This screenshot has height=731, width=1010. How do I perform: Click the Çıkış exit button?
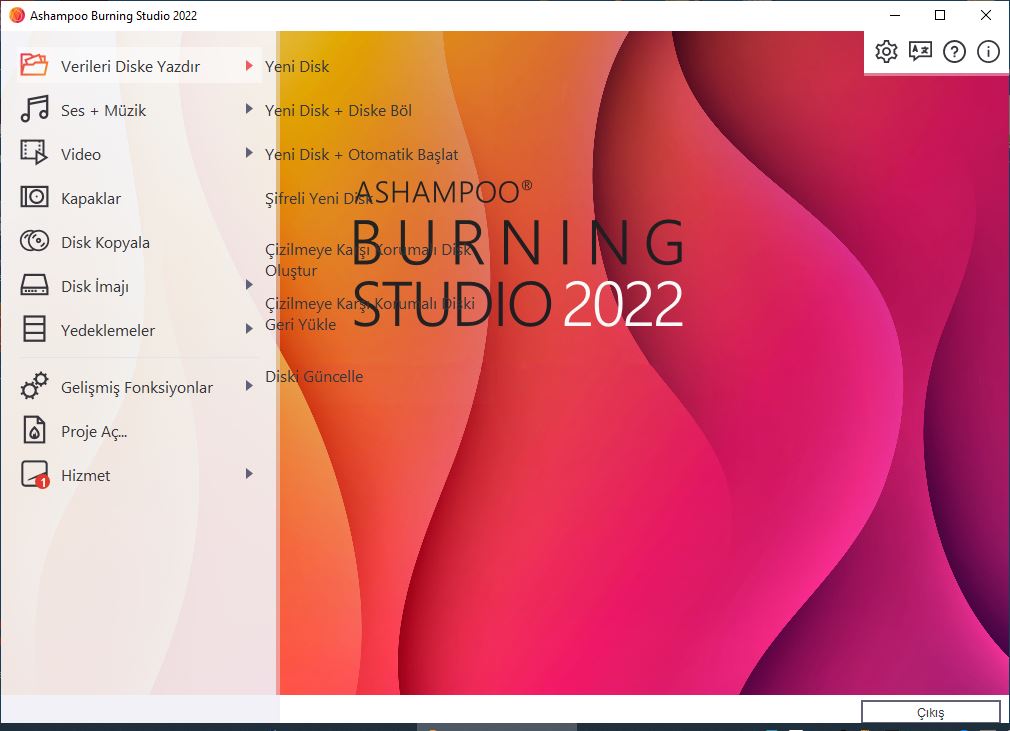point(930,712)
